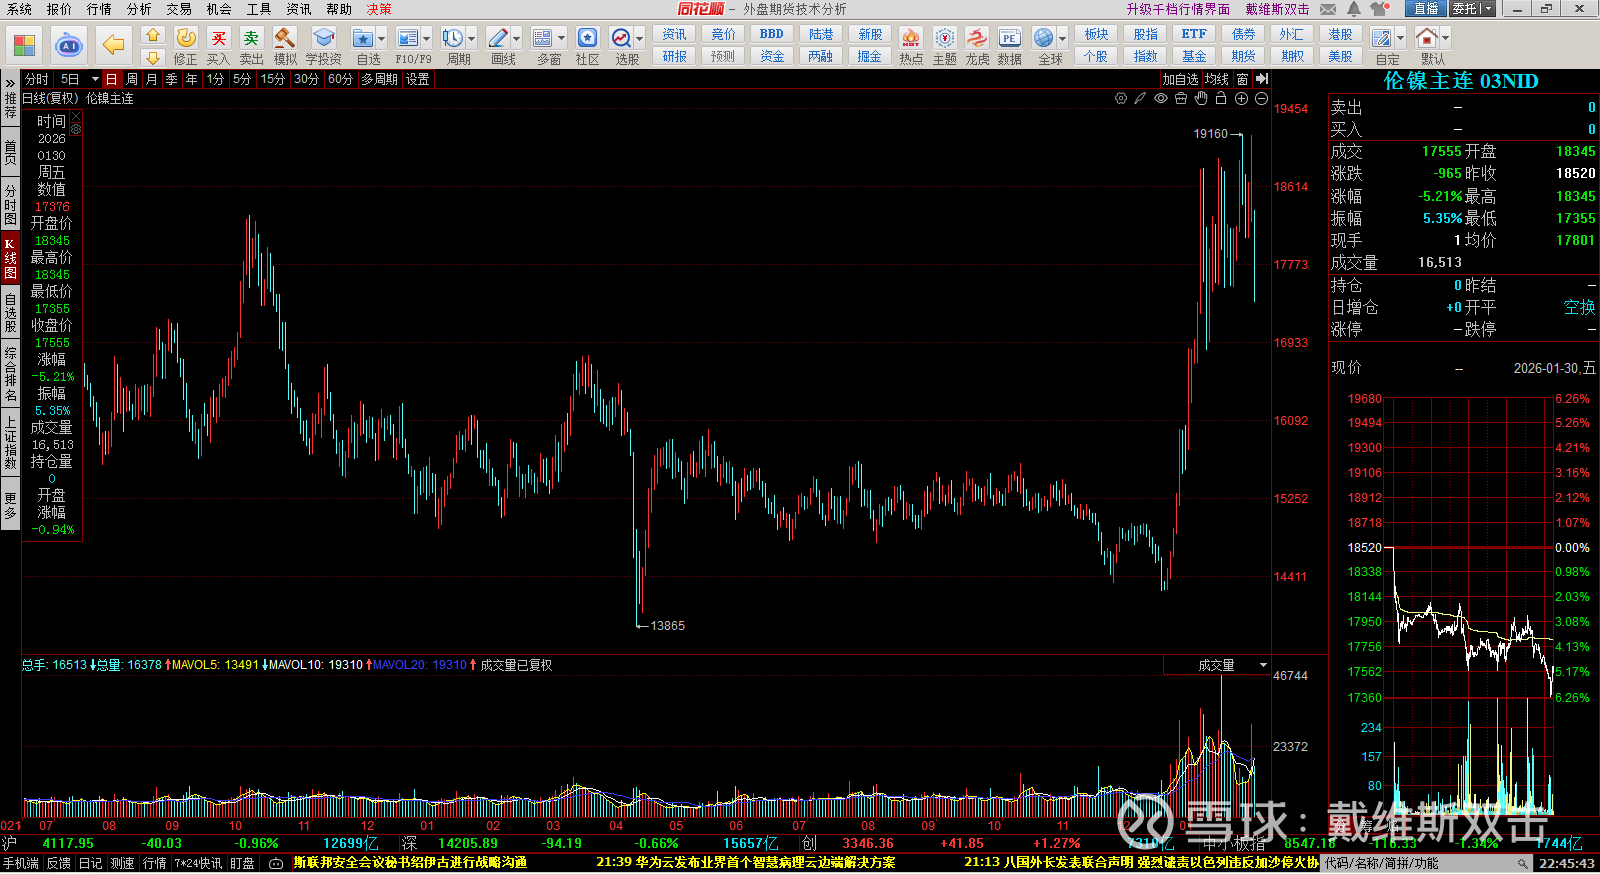Viewport: 1600px width, 875px height.
Task: Click the 买入 buy icon
Action: 219,38
